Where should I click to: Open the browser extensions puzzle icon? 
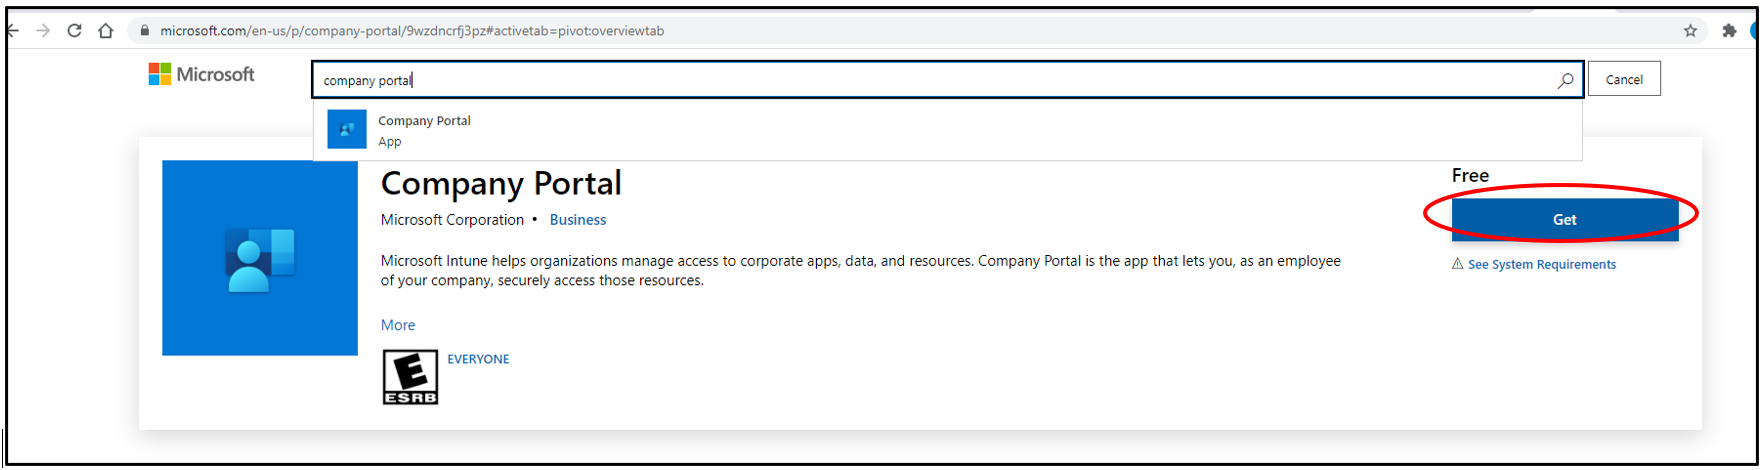[x=1729, y=31]
